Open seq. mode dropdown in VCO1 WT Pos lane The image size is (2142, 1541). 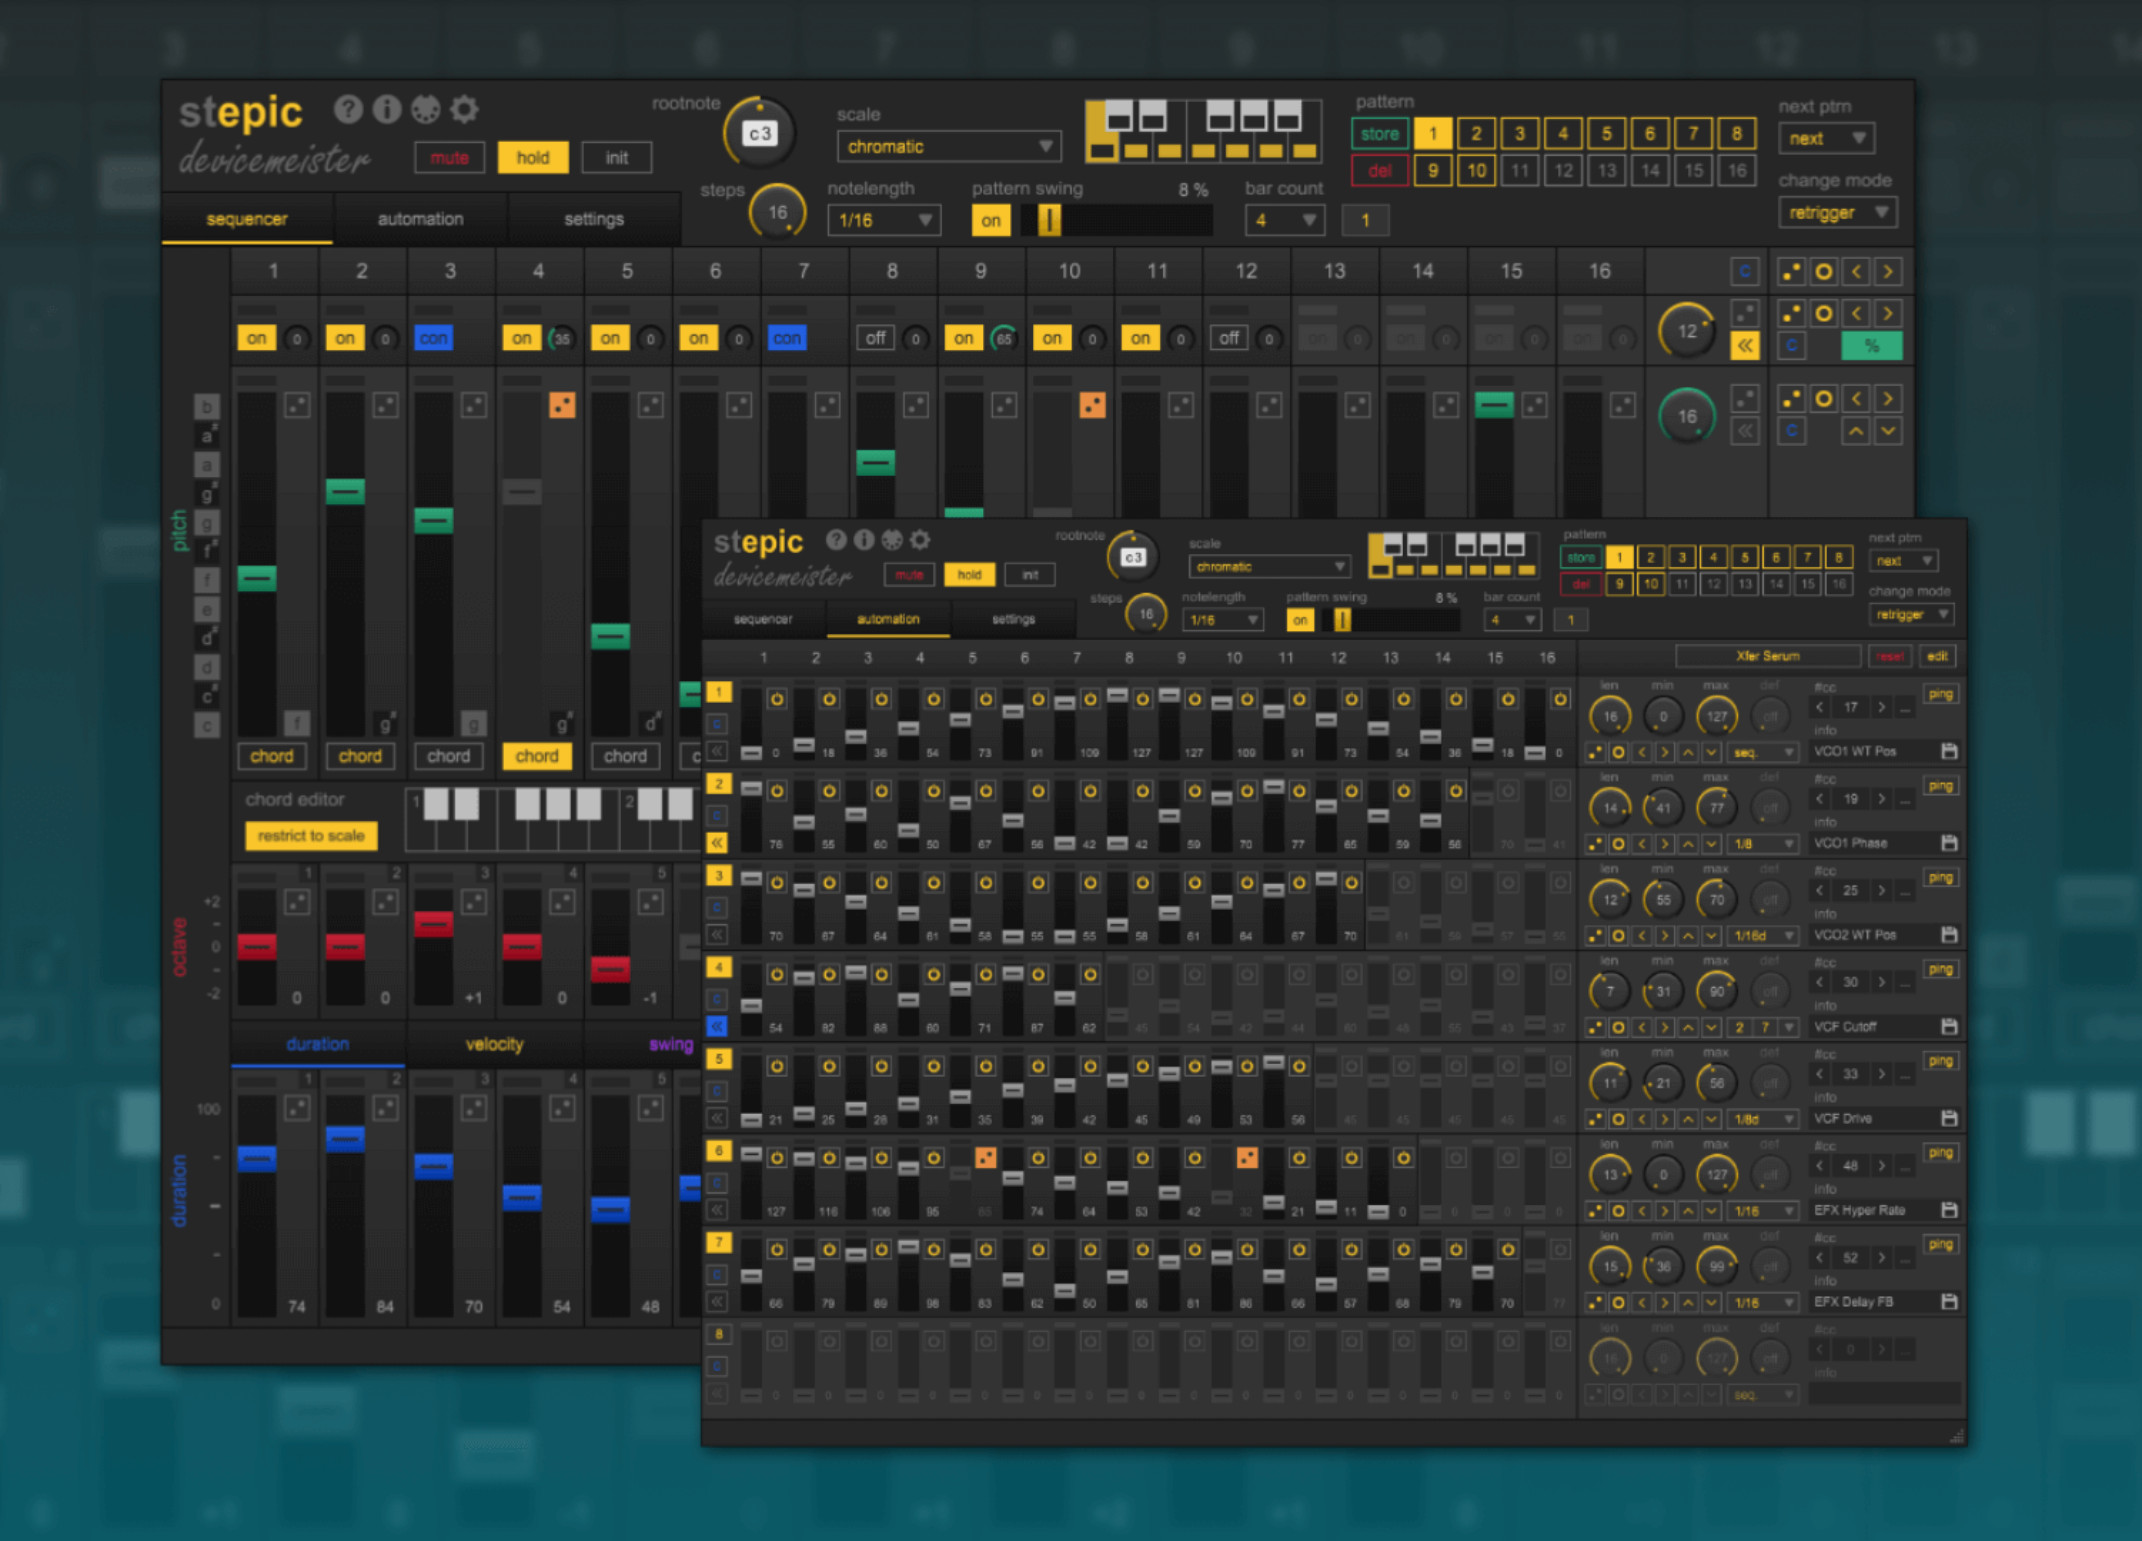point(1763,752)
